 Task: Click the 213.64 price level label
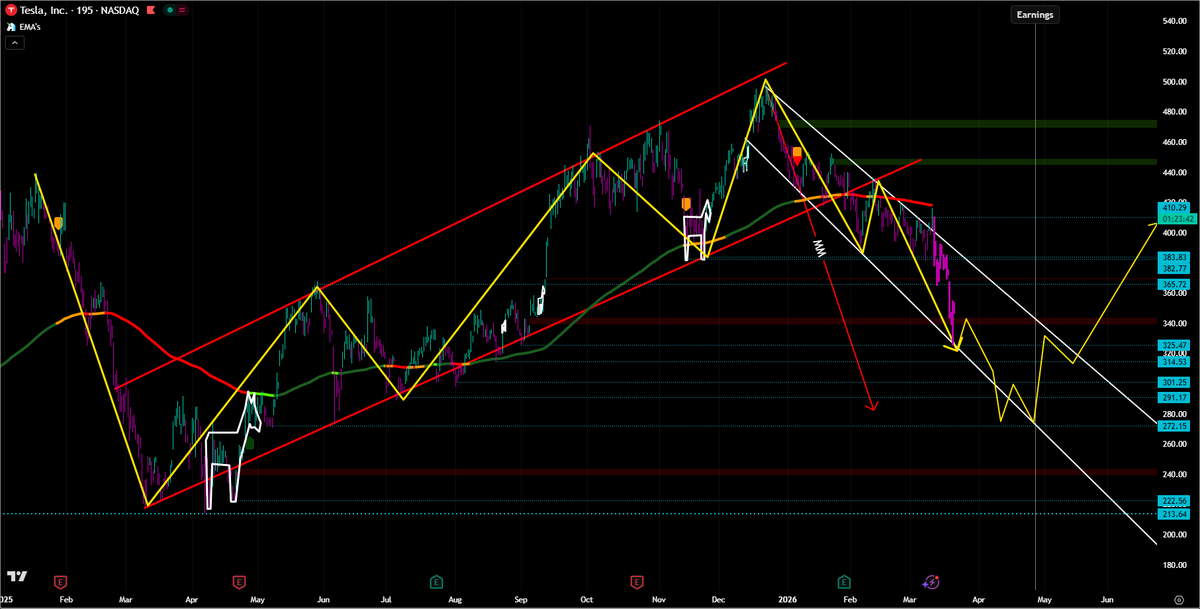1173,514
